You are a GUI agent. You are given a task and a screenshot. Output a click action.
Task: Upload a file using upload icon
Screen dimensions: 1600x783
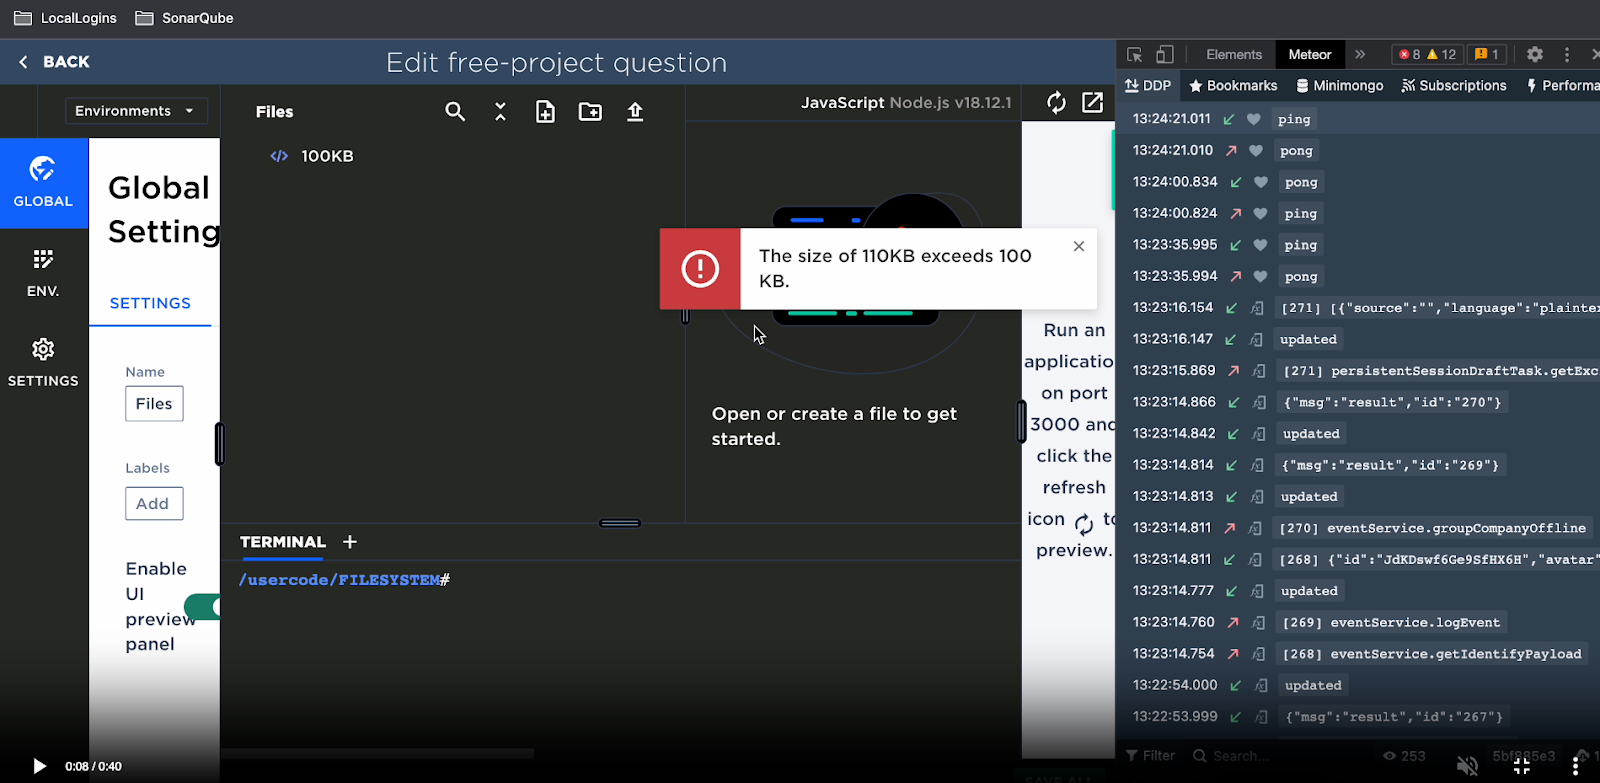(x=635, y=112)
